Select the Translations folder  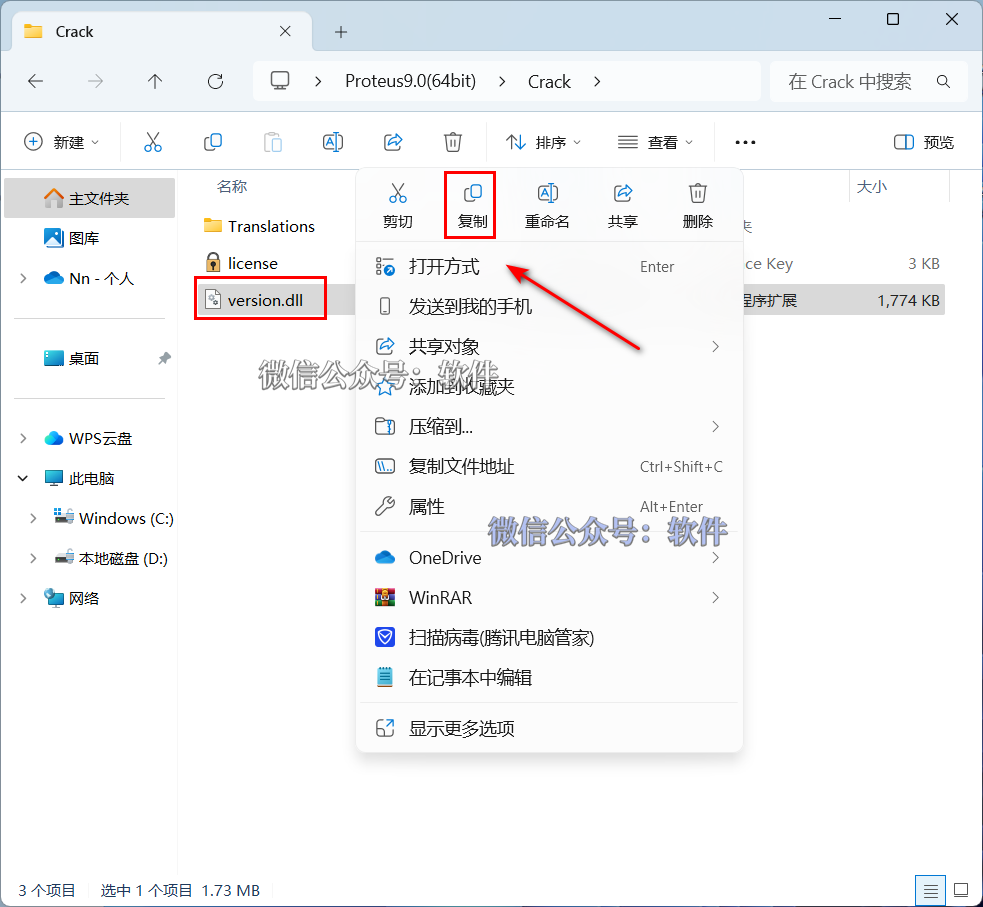[x=260, y=226]
